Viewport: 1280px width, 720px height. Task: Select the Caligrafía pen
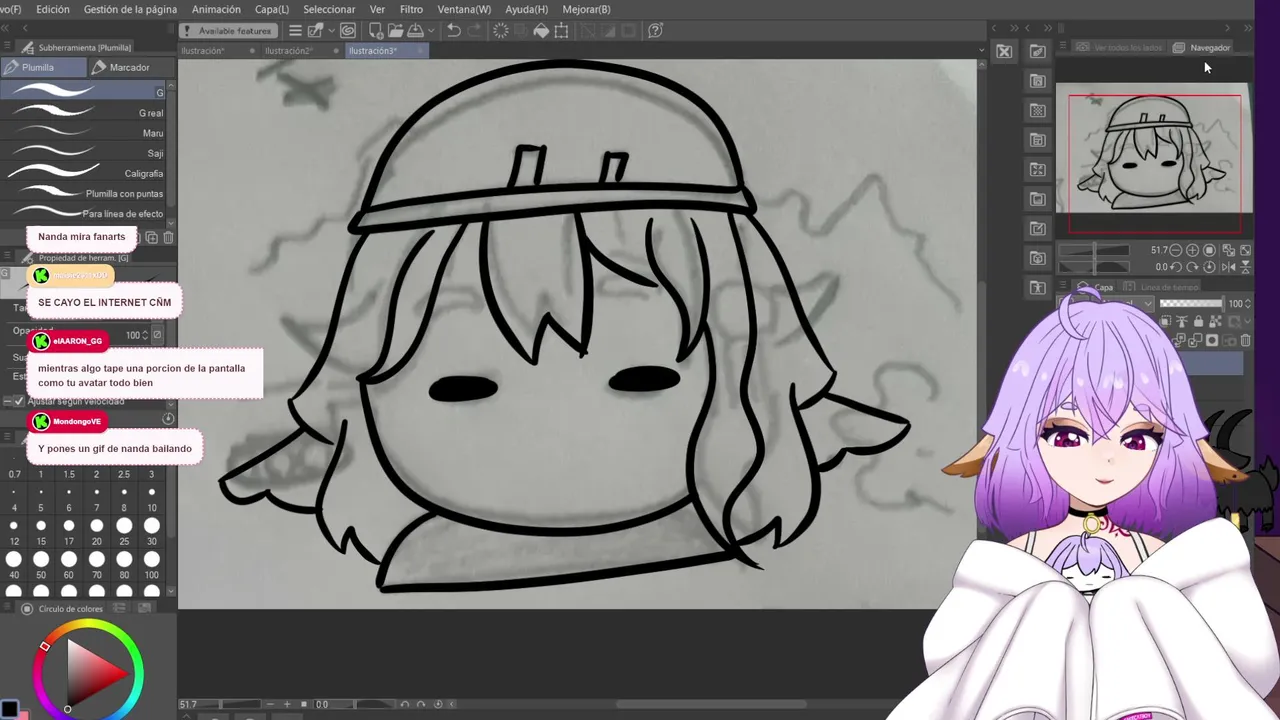click(84, 173)
